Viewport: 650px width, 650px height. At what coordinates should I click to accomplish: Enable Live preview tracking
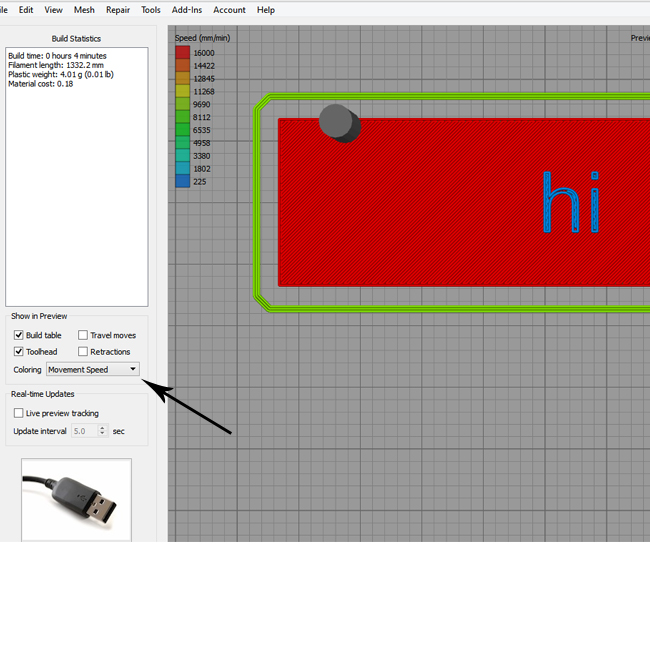point(19,413)
